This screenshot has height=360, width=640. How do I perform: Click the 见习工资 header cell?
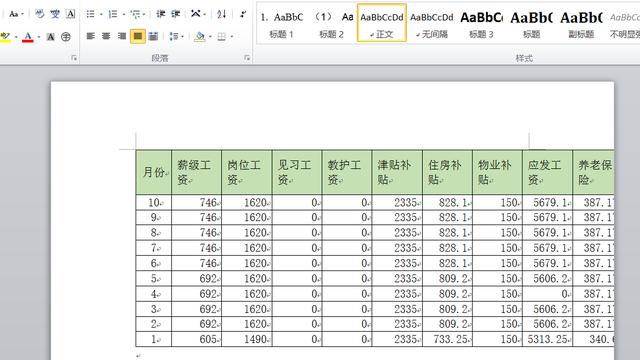coord(297,172)
